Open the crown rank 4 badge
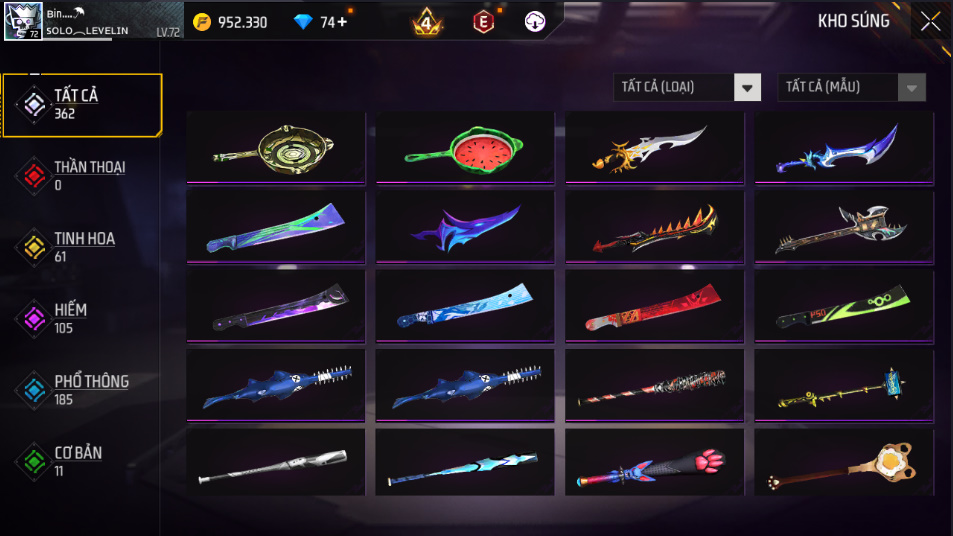The height and width of the screenshot is (536, 953). point(427,22)
